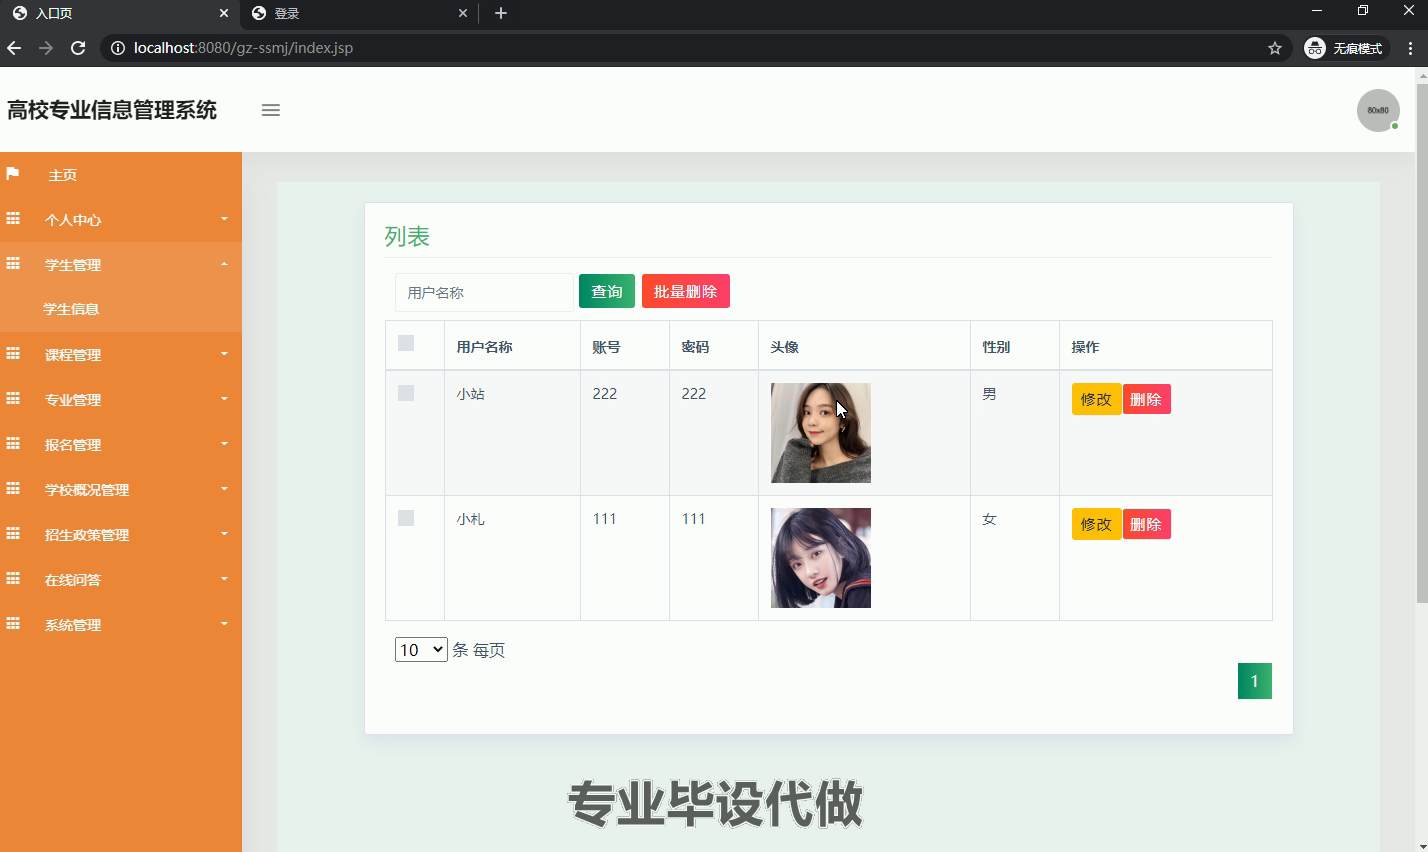Click the grid icon beside 招生政策管理
Viewport: 1428px width, 852px height.
(x=13, y=533)
